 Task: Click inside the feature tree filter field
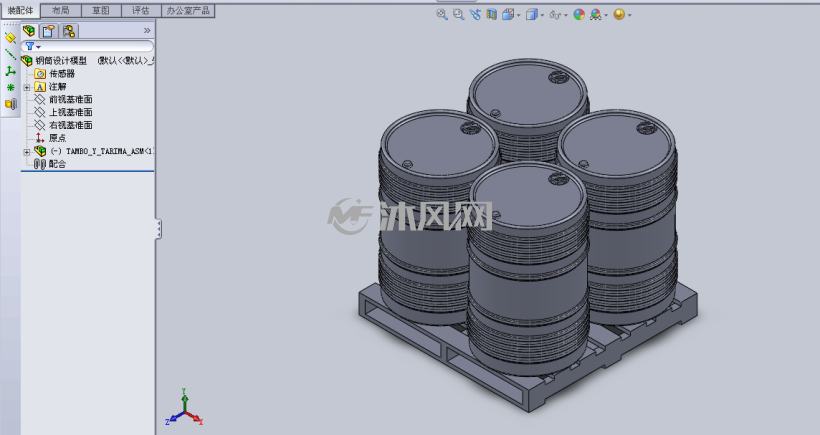pos(87,47)
